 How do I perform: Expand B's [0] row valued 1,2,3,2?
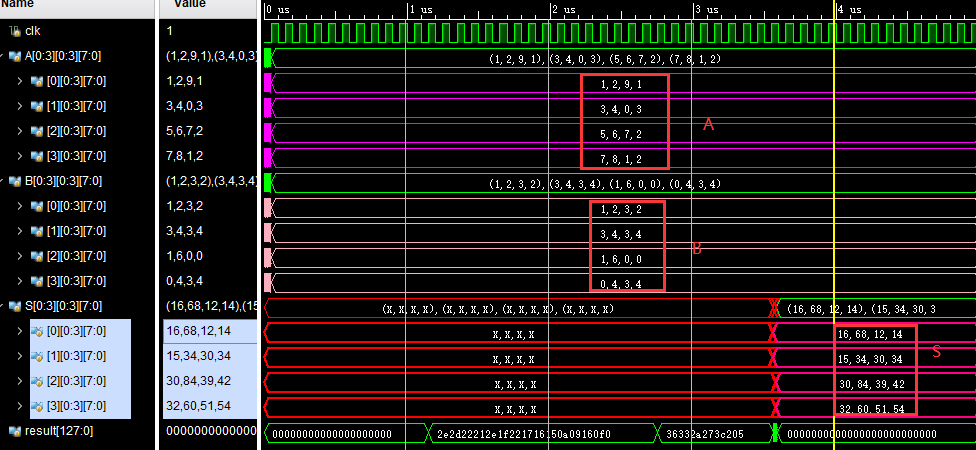[20, 206]
